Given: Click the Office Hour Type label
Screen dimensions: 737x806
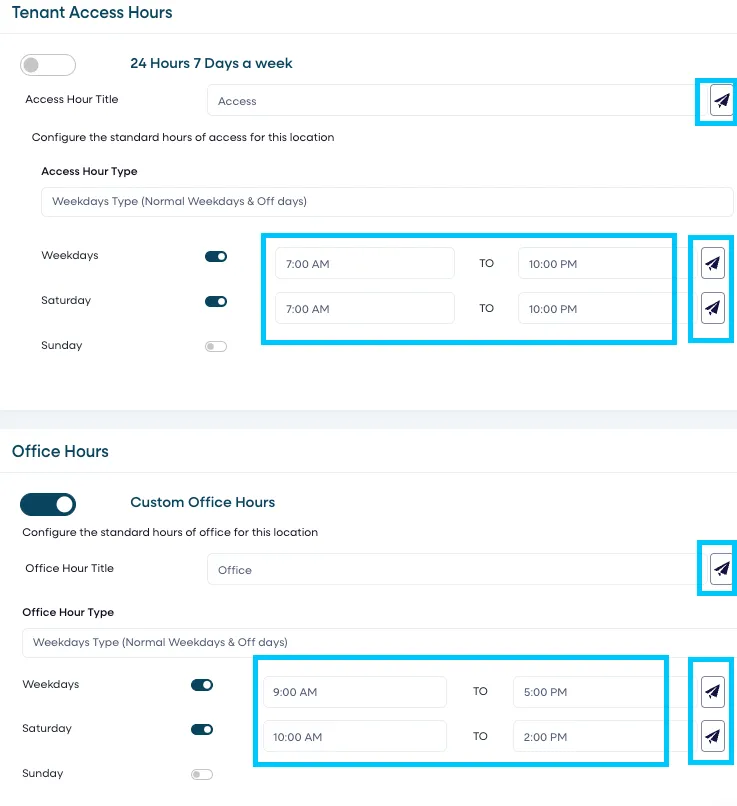Looking at the screenshot, I should click(x=68, y=612).
